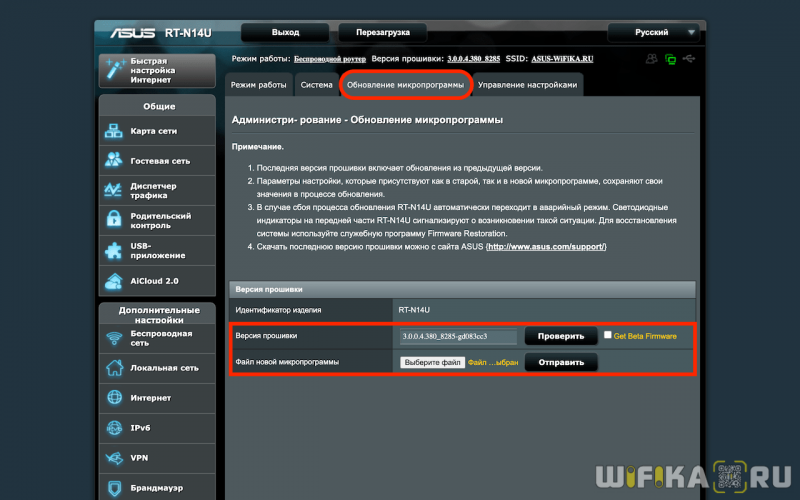The height and width of the screenshot is (500, 800).
Task: Click the firmware version 3.0.0.4.380_8285 header link
Action: point(473,59)
